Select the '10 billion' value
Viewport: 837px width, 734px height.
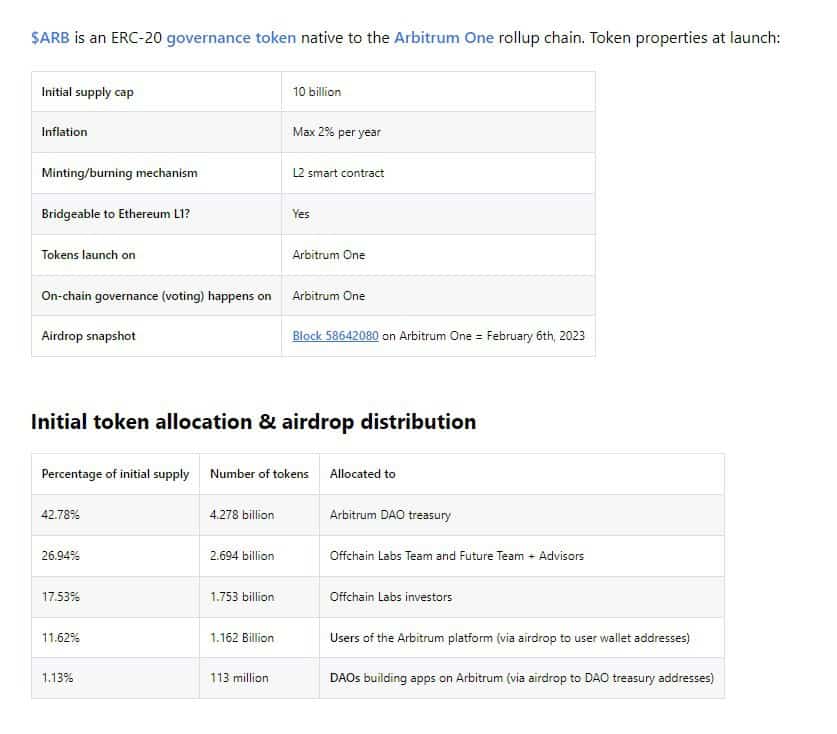(x=317, y=92)
